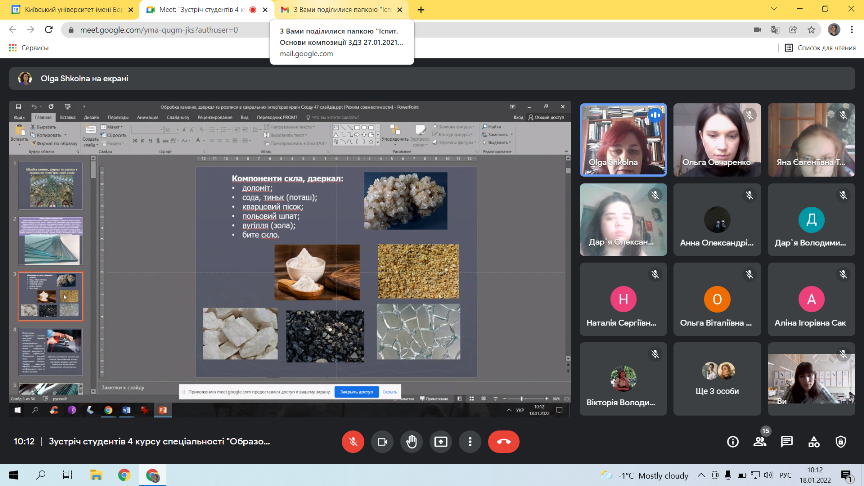Click the Present now screen icon
The height and width of the screenshot is (486, 864).
[440, 441]
